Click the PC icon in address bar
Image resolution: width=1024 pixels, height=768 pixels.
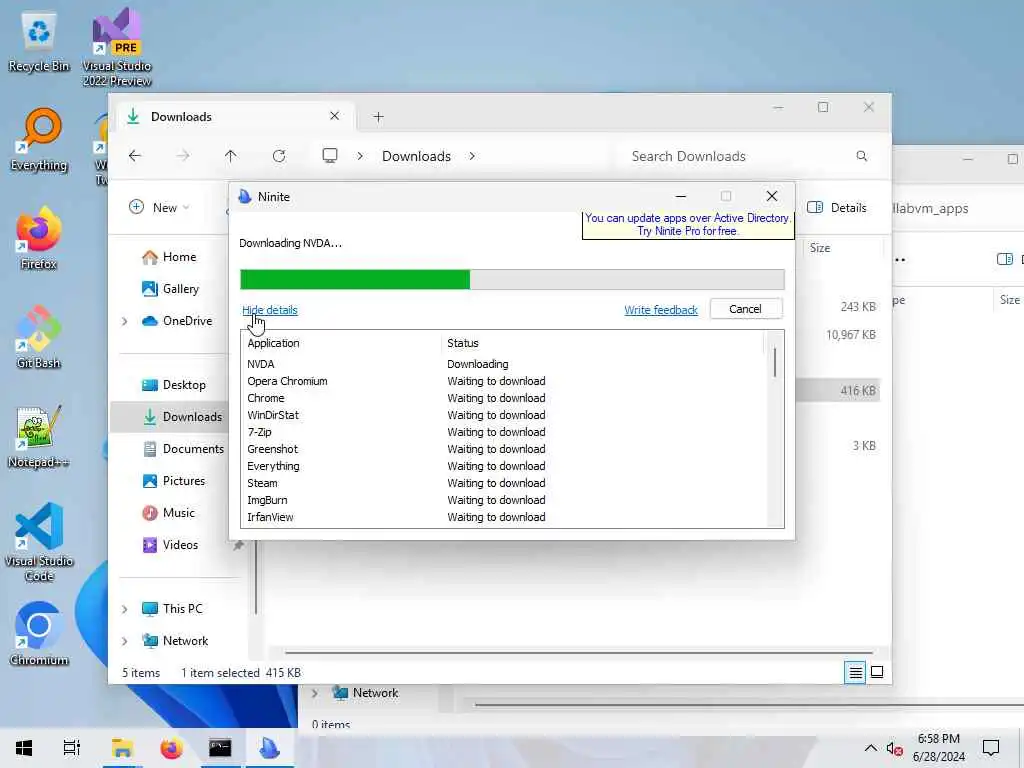coord(330,155)
